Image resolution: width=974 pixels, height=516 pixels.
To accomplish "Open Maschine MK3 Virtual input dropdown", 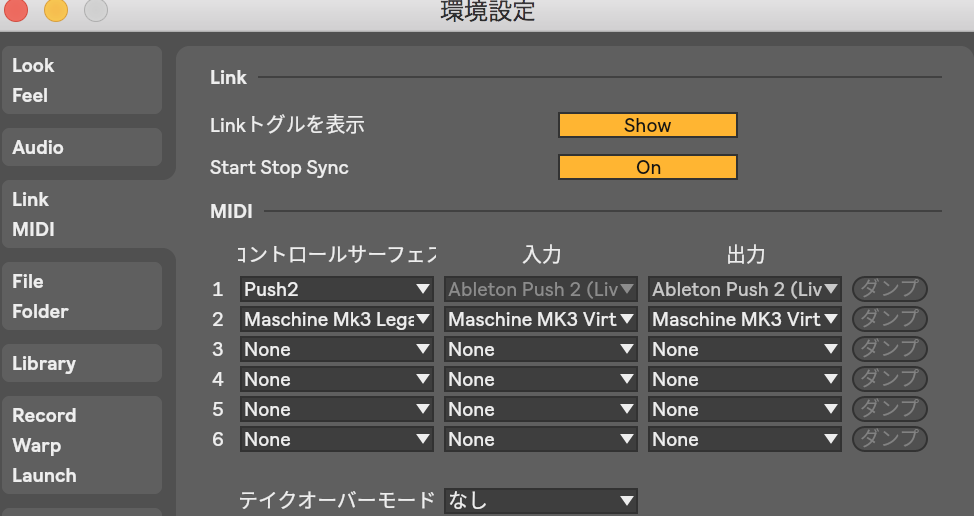I will [541, 319].
